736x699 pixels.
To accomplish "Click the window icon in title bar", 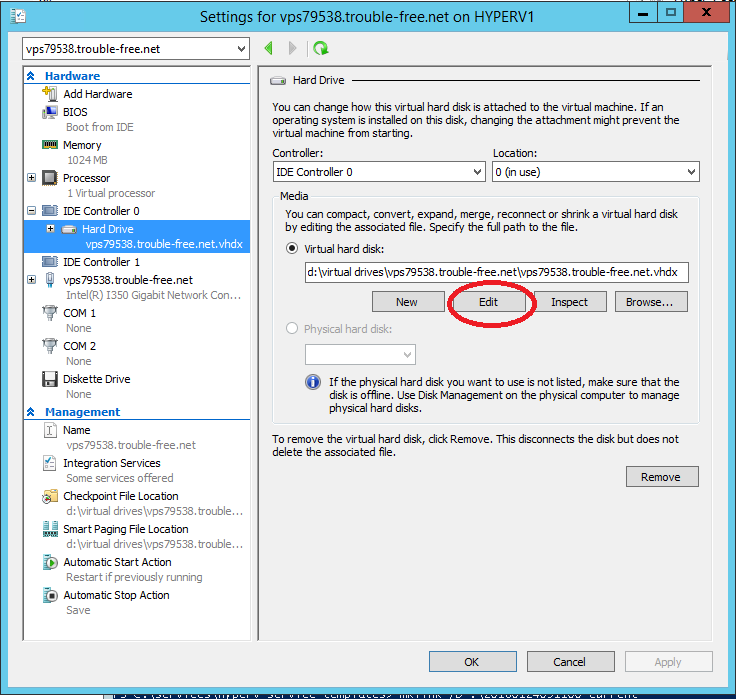I will [18, 17].
